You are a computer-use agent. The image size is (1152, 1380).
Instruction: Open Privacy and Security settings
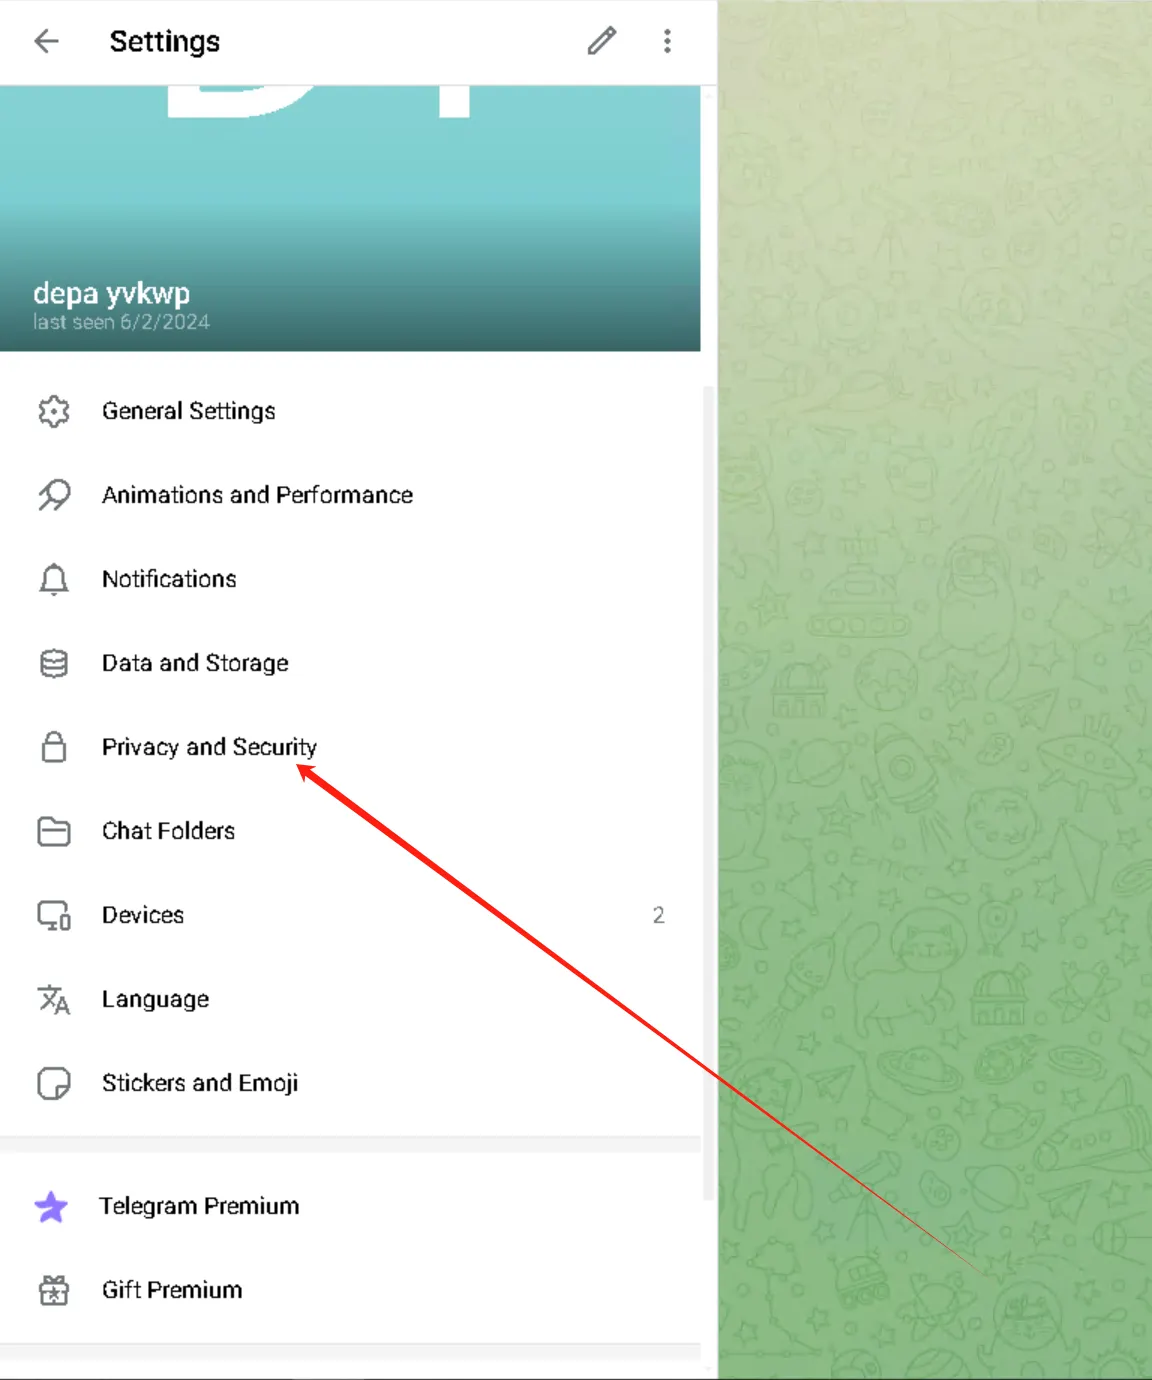(350, 747)
